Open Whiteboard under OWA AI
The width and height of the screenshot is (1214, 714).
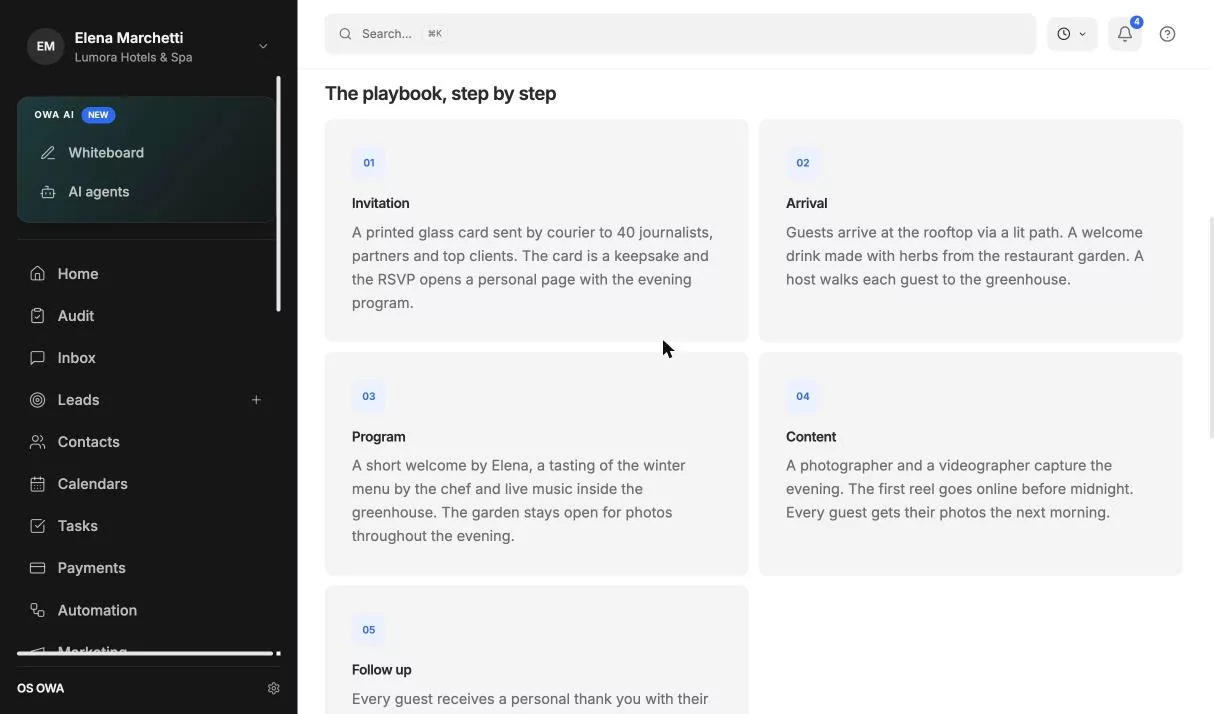(x=106, y=153)
